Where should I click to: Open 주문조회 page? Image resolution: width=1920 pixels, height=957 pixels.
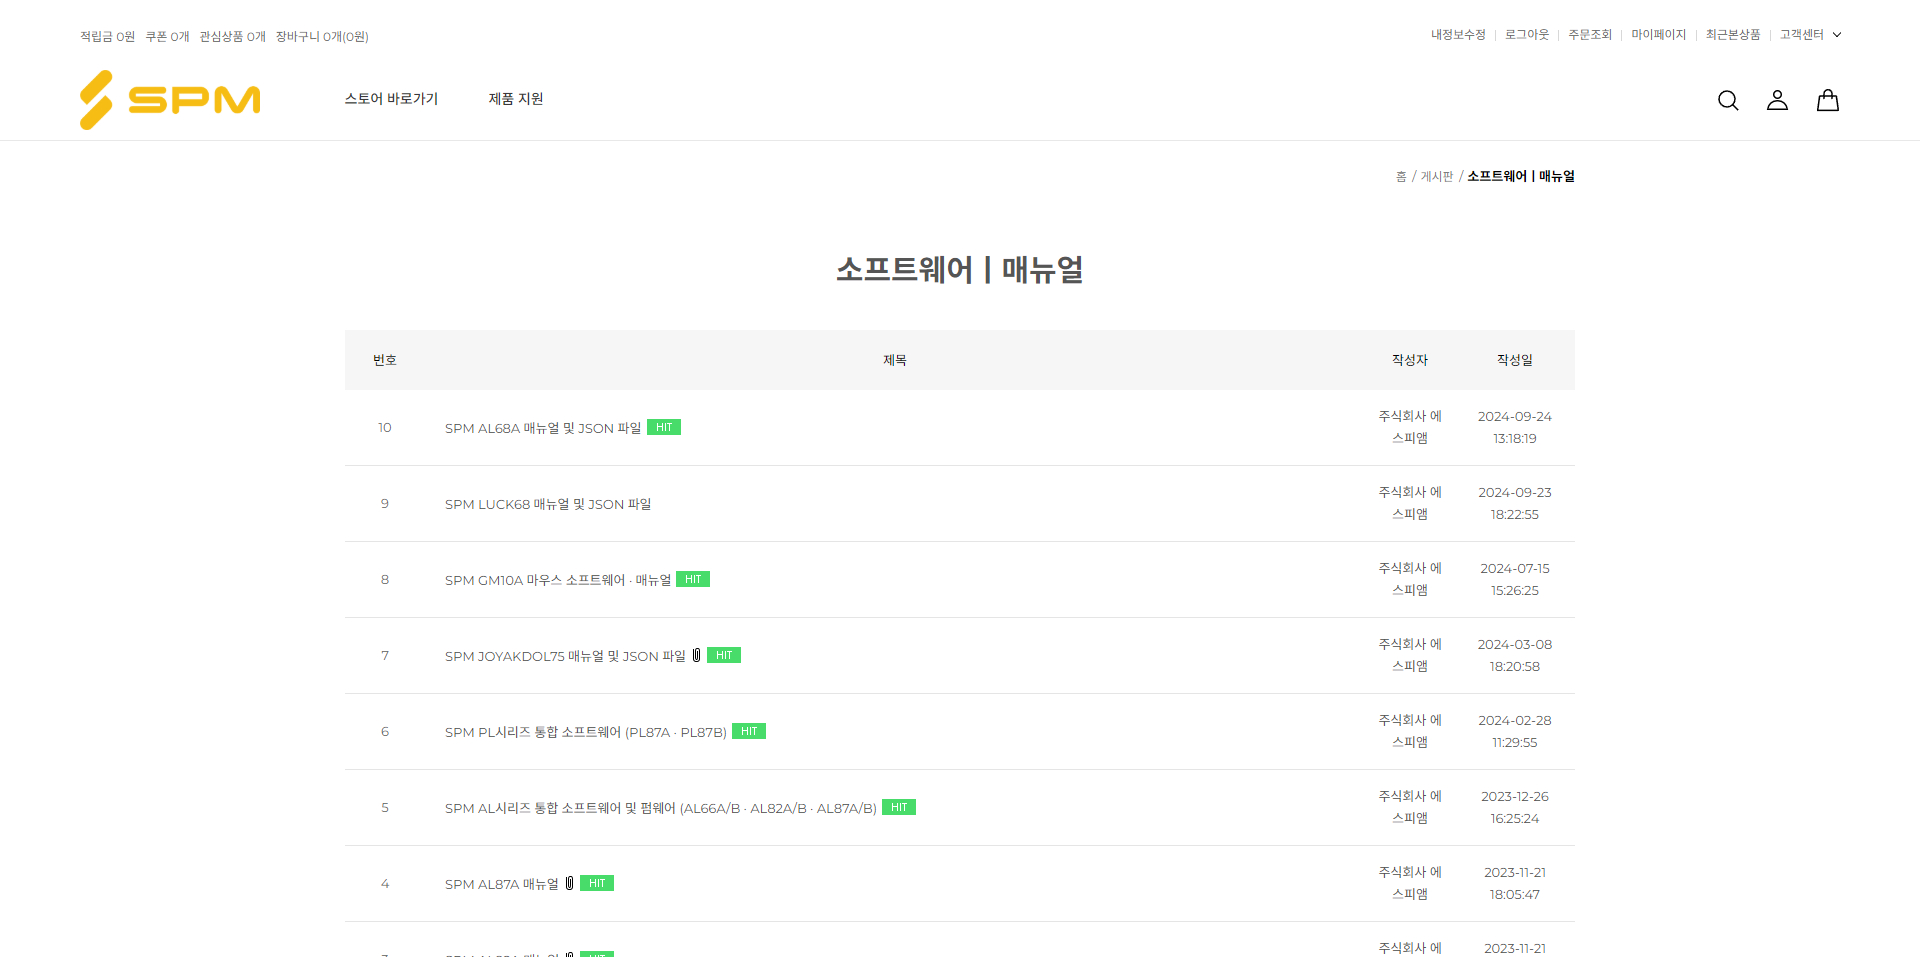point(1590,34)
